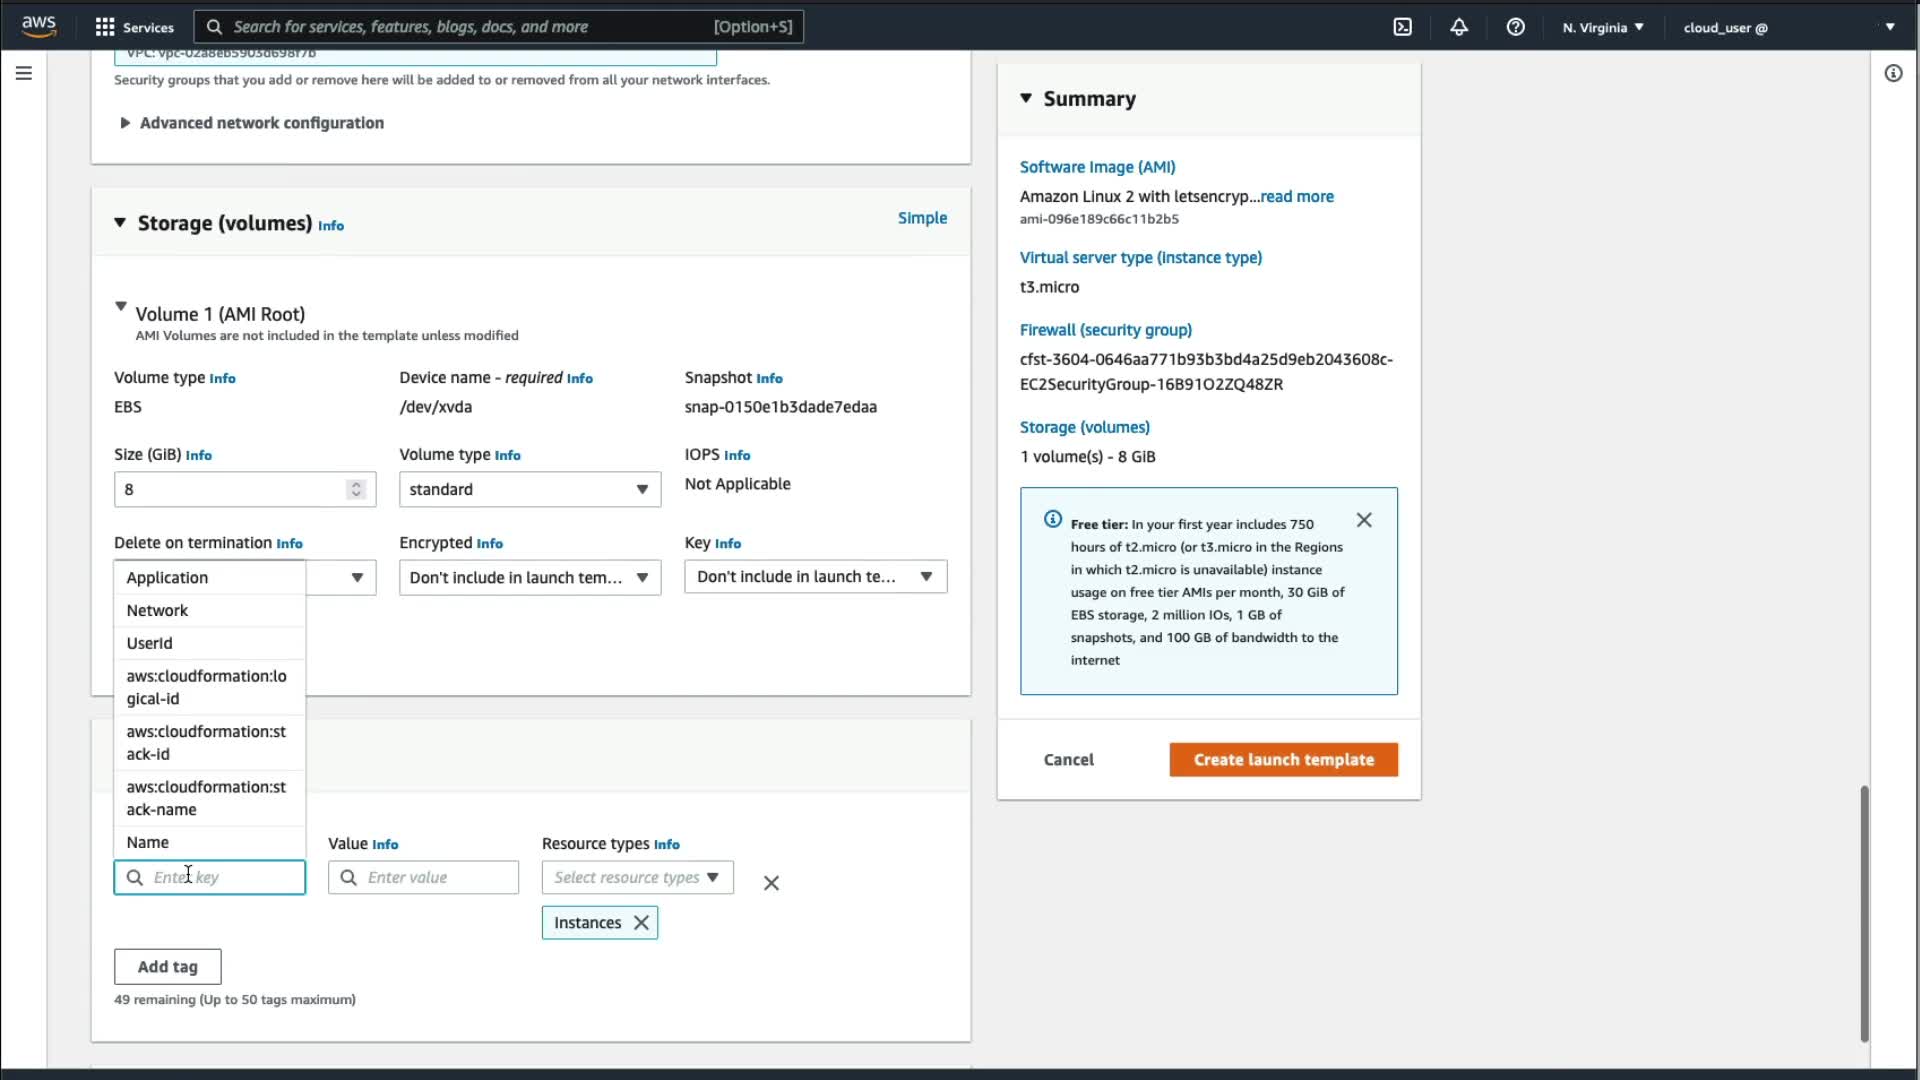The height and width of the screenshot is (1080, 1920).
Task: Adjust the Size (GiB) stepper arrows
Action: pos(356,489)
